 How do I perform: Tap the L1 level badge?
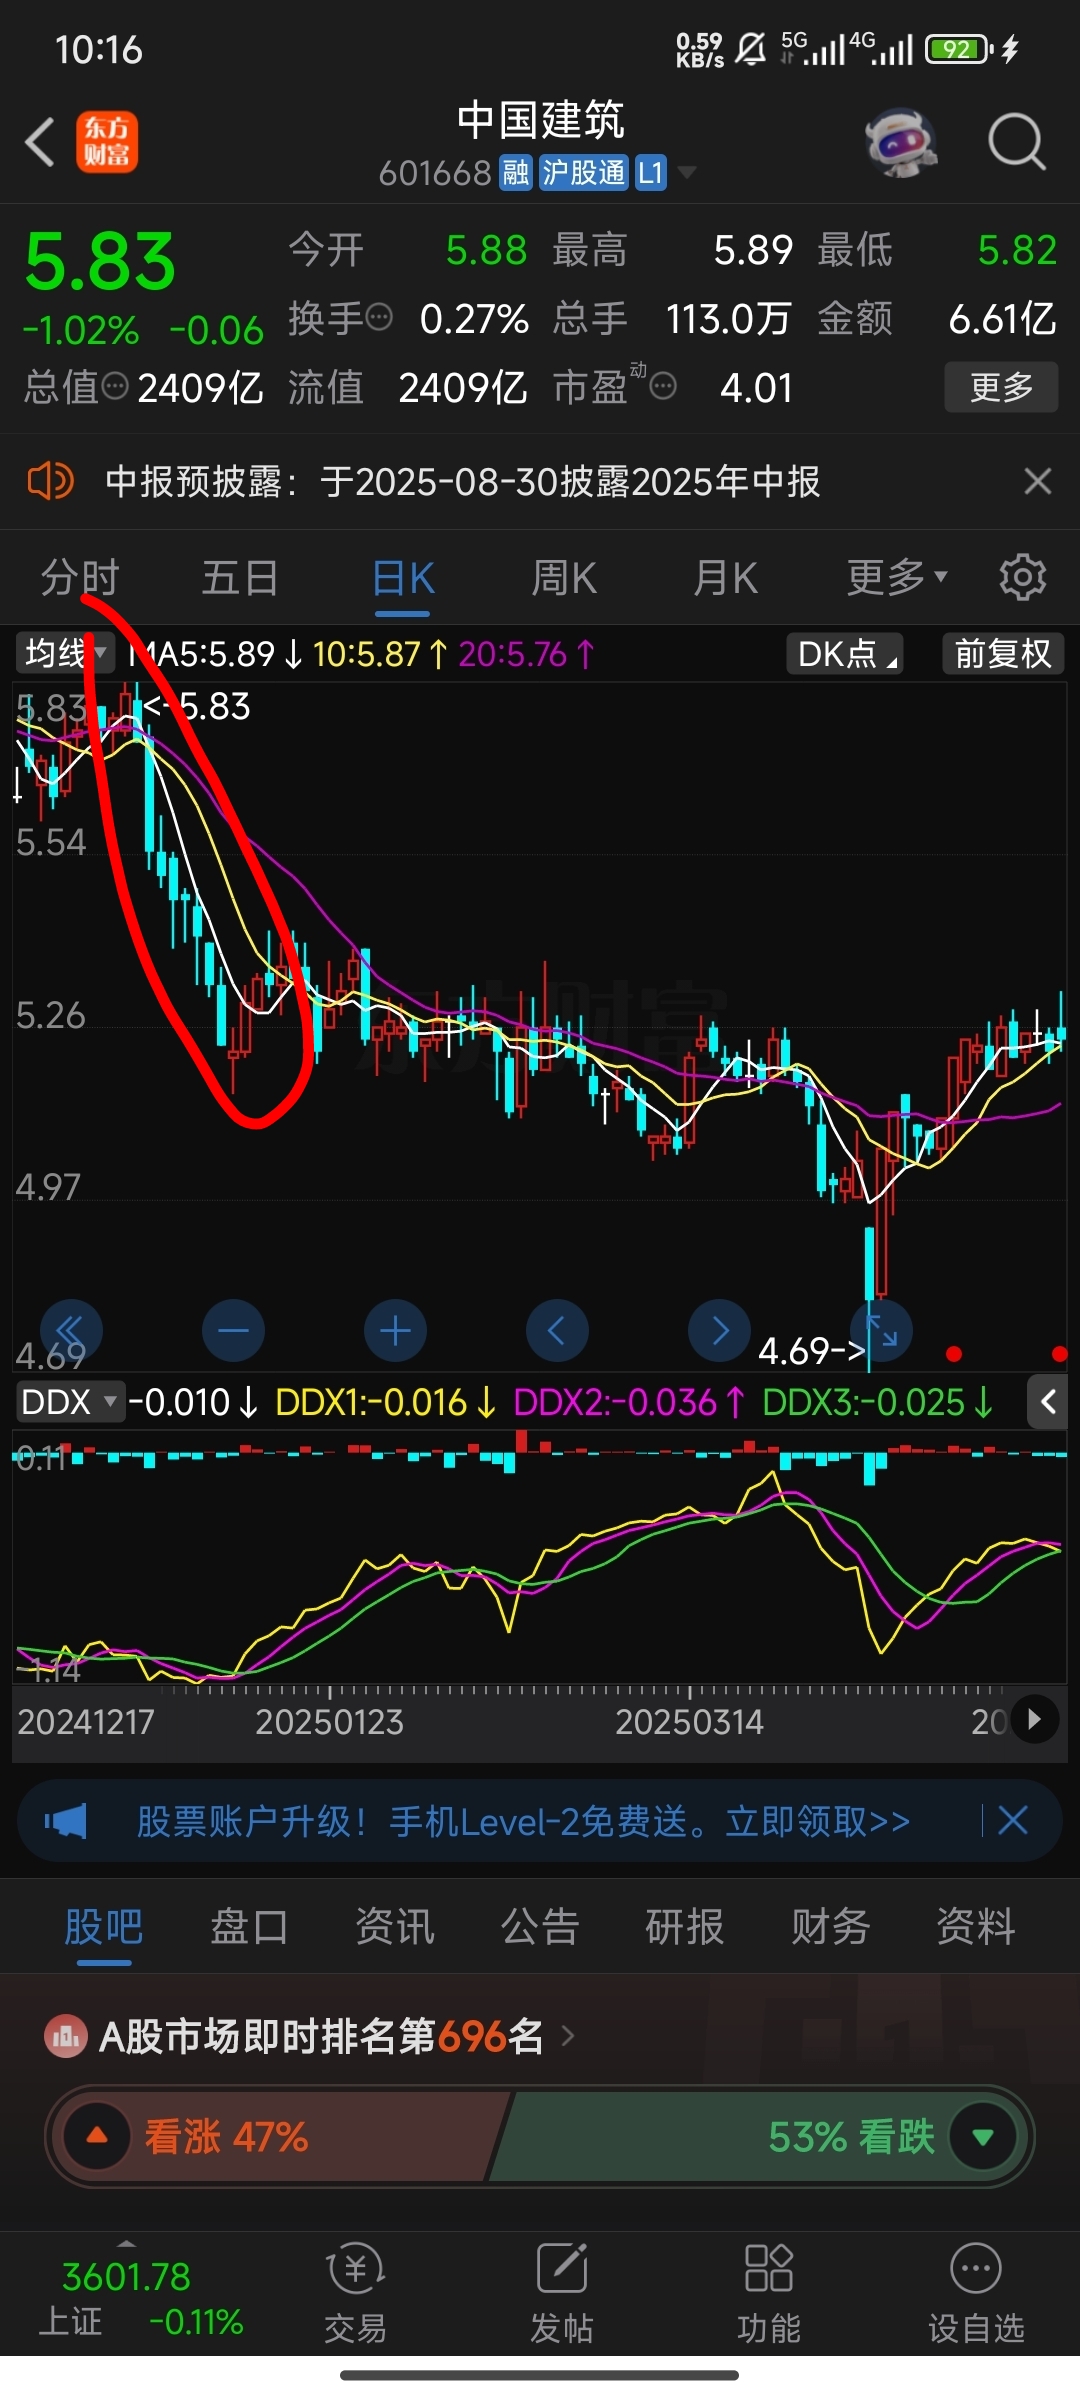(651, 173)
